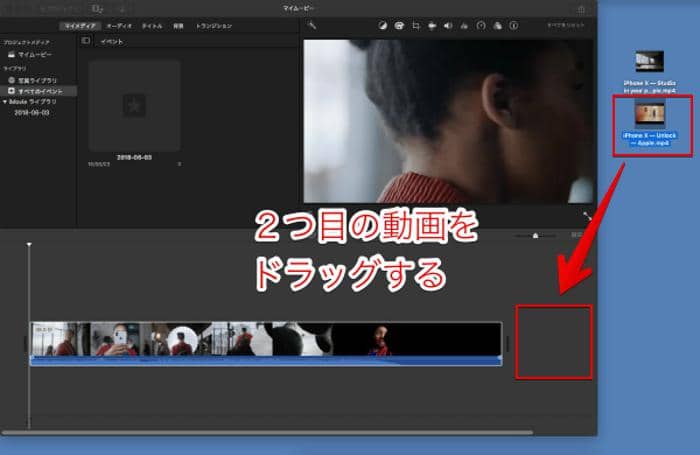This screenshot has width=700, height=455.
Task: Select 写真ライブラリ in the sidebar
Action: point(33,80)
